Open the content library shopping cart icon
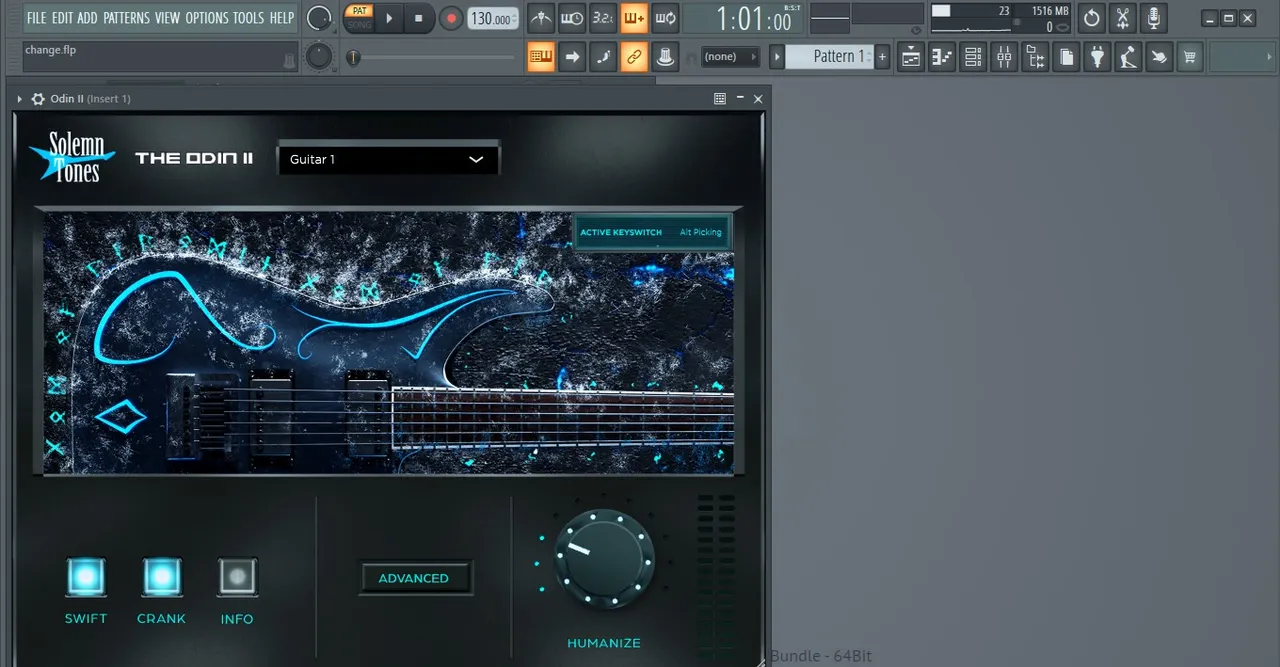Image resolution: width=1280 pixels, height=667 pixels. (x=1190, y=57)
